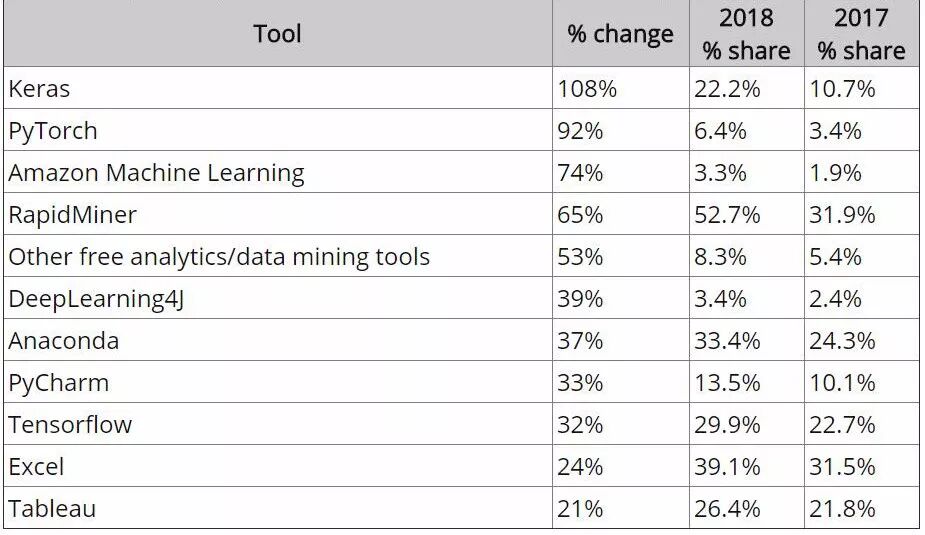Click the Keras tool name cell
Image resolution: width=925 pixels, height=535 pixels.
278,88
